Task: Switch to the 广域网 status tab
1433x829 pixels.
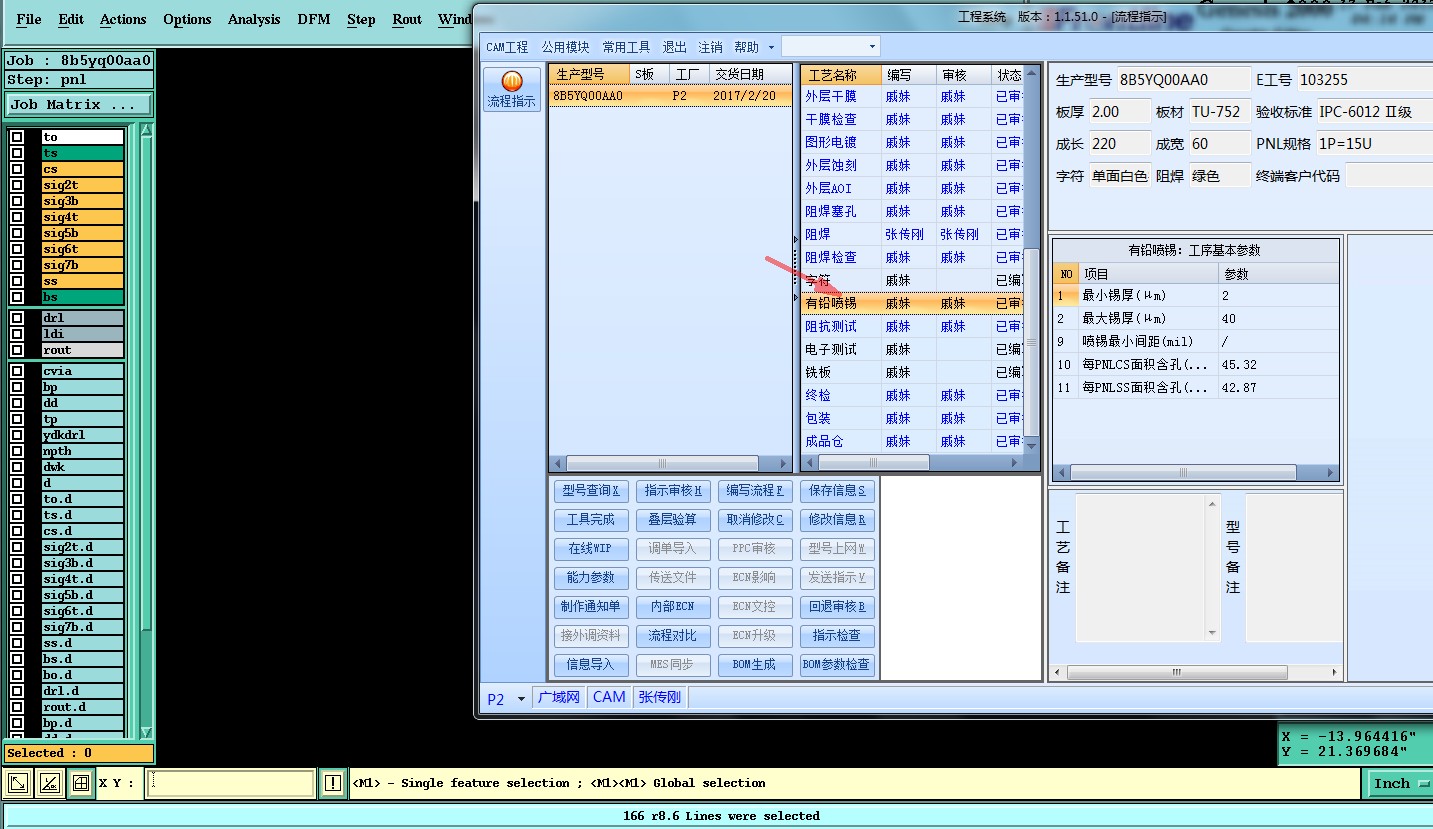Action: click(559, 698)
